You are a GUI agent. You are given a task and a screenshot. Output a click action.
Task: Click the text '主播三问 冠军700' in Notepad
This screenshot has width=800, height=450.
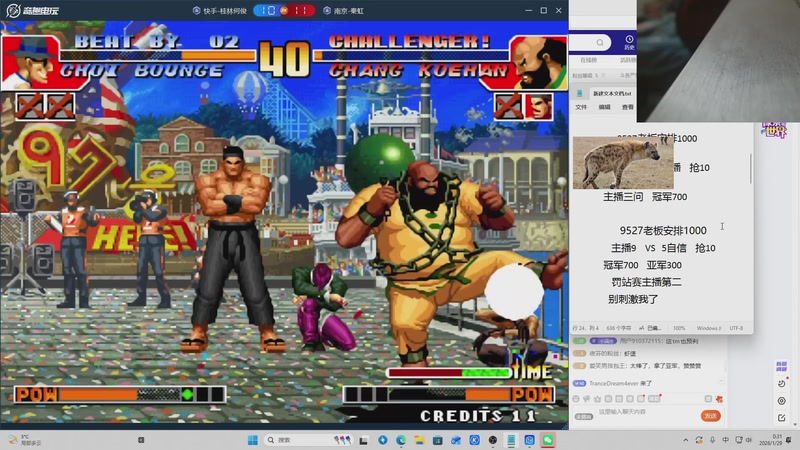point(645,196)
